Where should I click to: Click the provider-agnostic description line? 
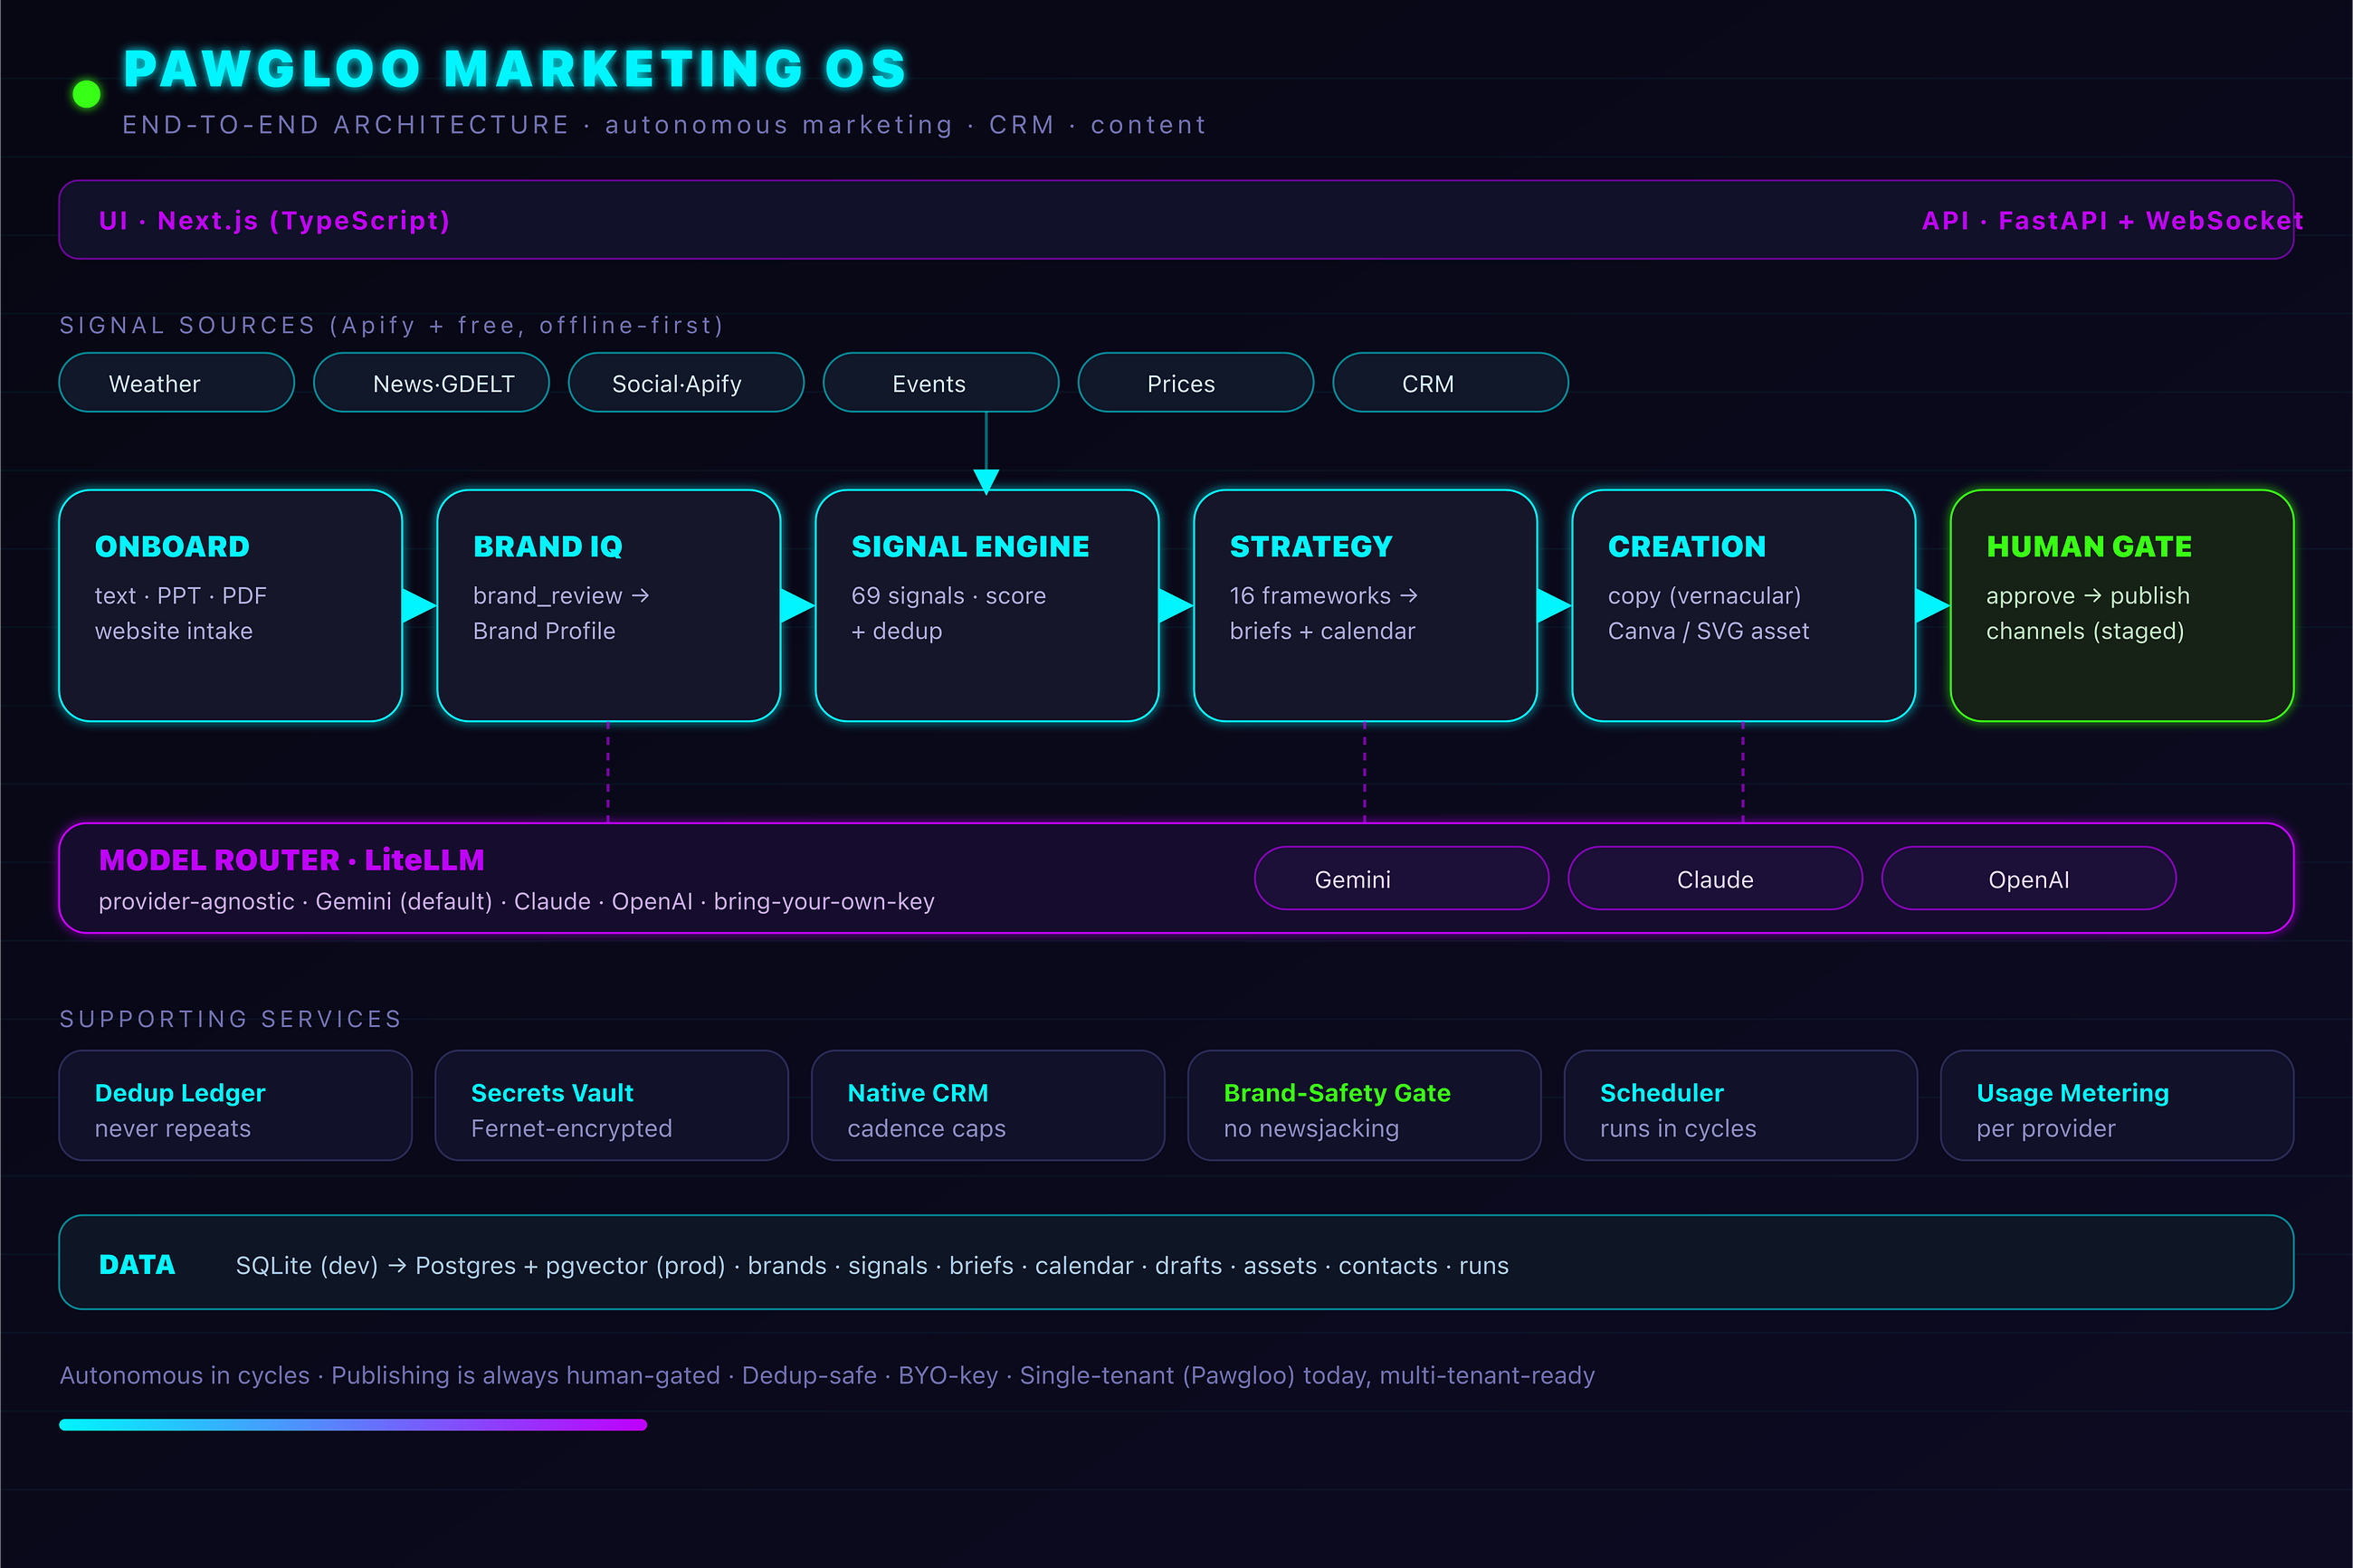tap(516, 902)
